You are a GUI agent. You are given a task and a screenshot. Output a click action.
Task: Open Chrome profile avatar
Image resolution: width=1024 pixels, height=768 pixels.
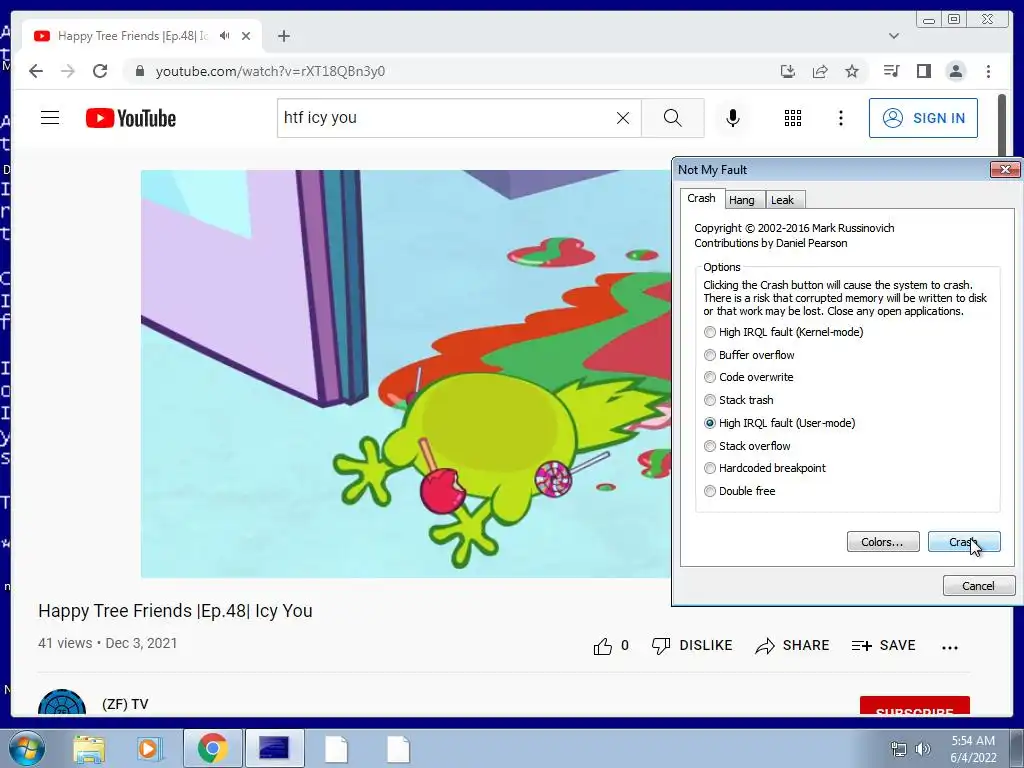(x=955, y=71)
